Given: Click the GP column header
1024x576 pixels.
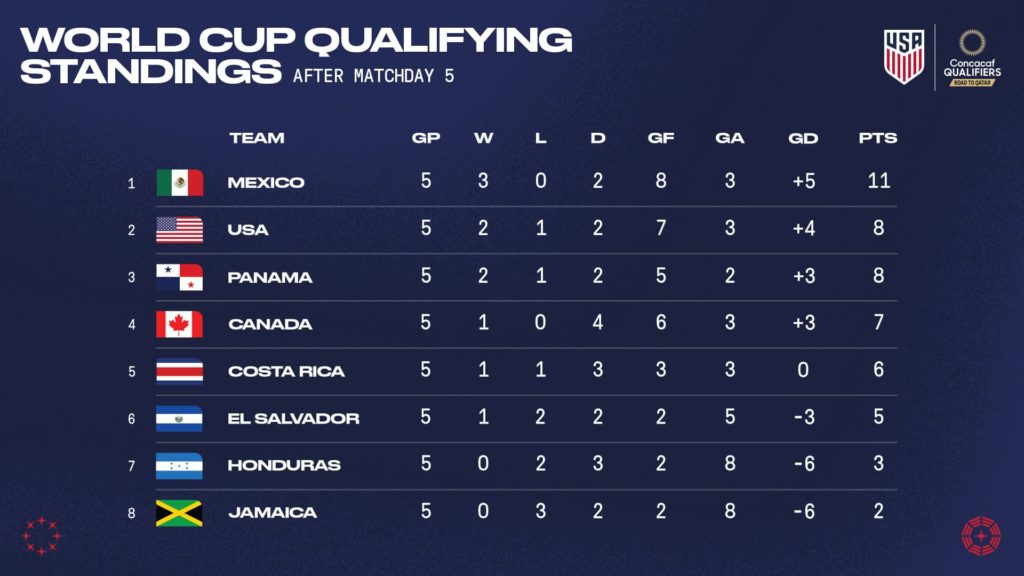Looking at the screenshot, I should (x=426, y=138).
